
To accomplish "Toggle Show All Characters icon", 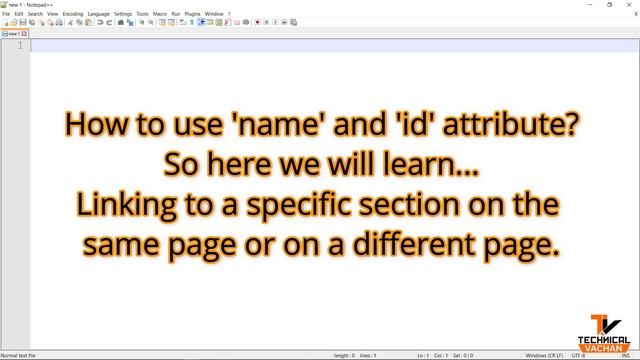I will pyautogui.click(x=192, y=22).
